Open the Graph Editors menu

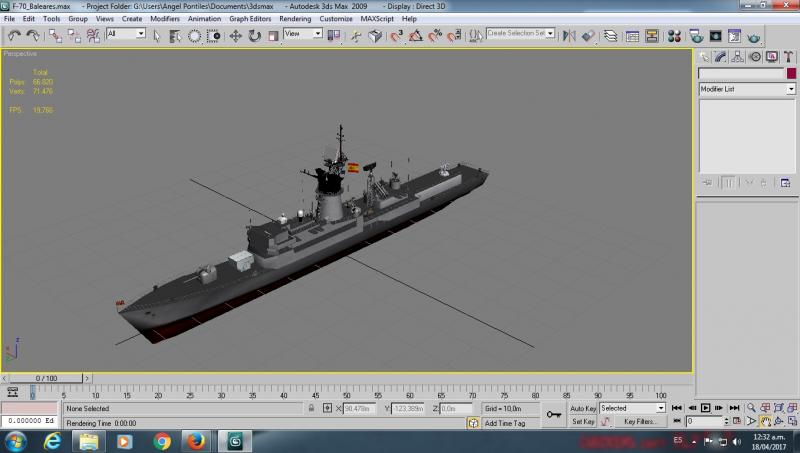250,18
